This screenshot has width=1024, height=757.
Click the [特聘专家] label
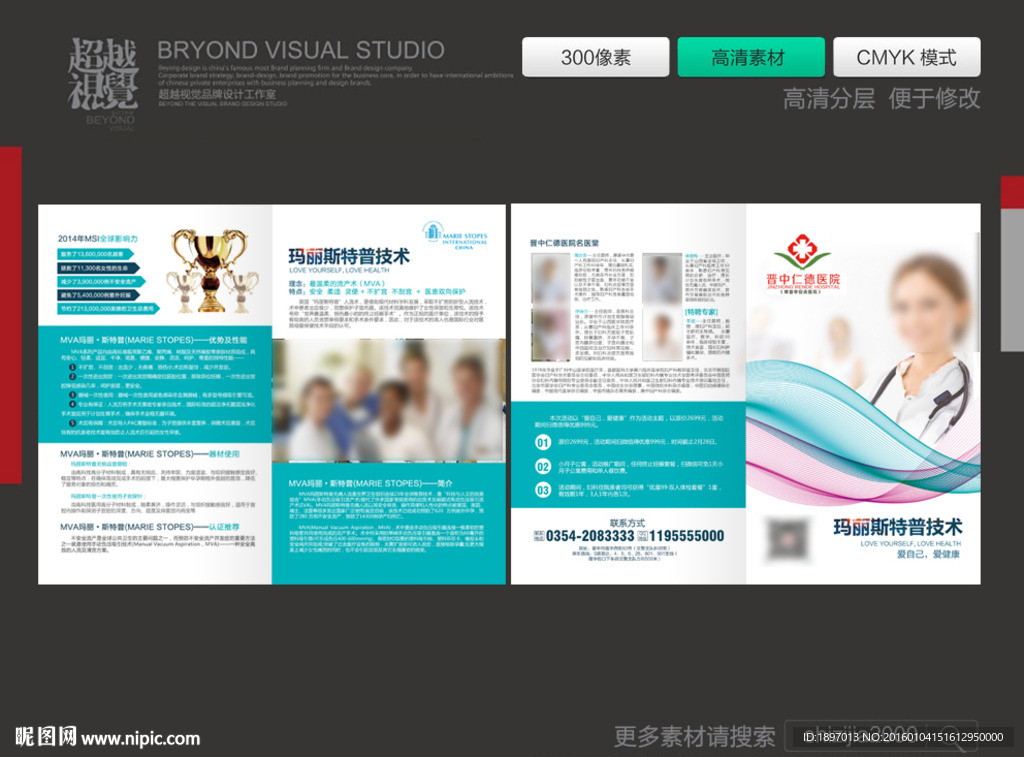[701, 312]
